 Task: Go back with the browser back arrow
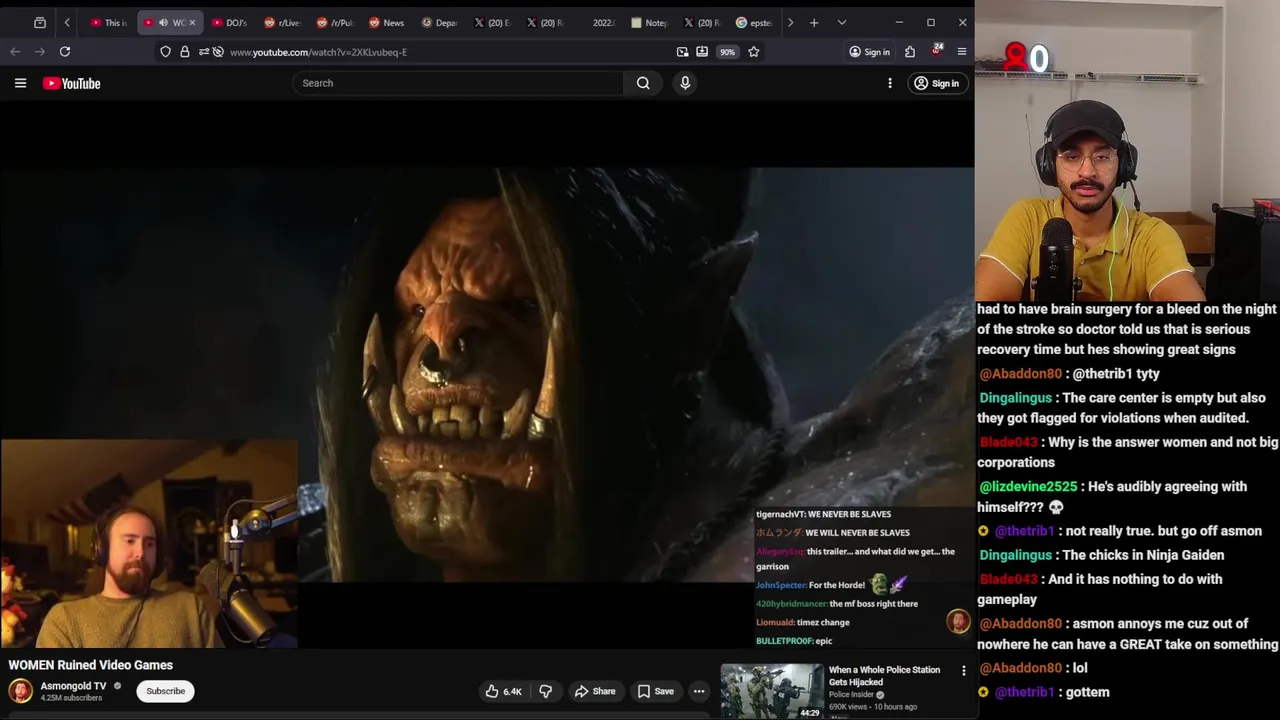click(x=15, y=52)
